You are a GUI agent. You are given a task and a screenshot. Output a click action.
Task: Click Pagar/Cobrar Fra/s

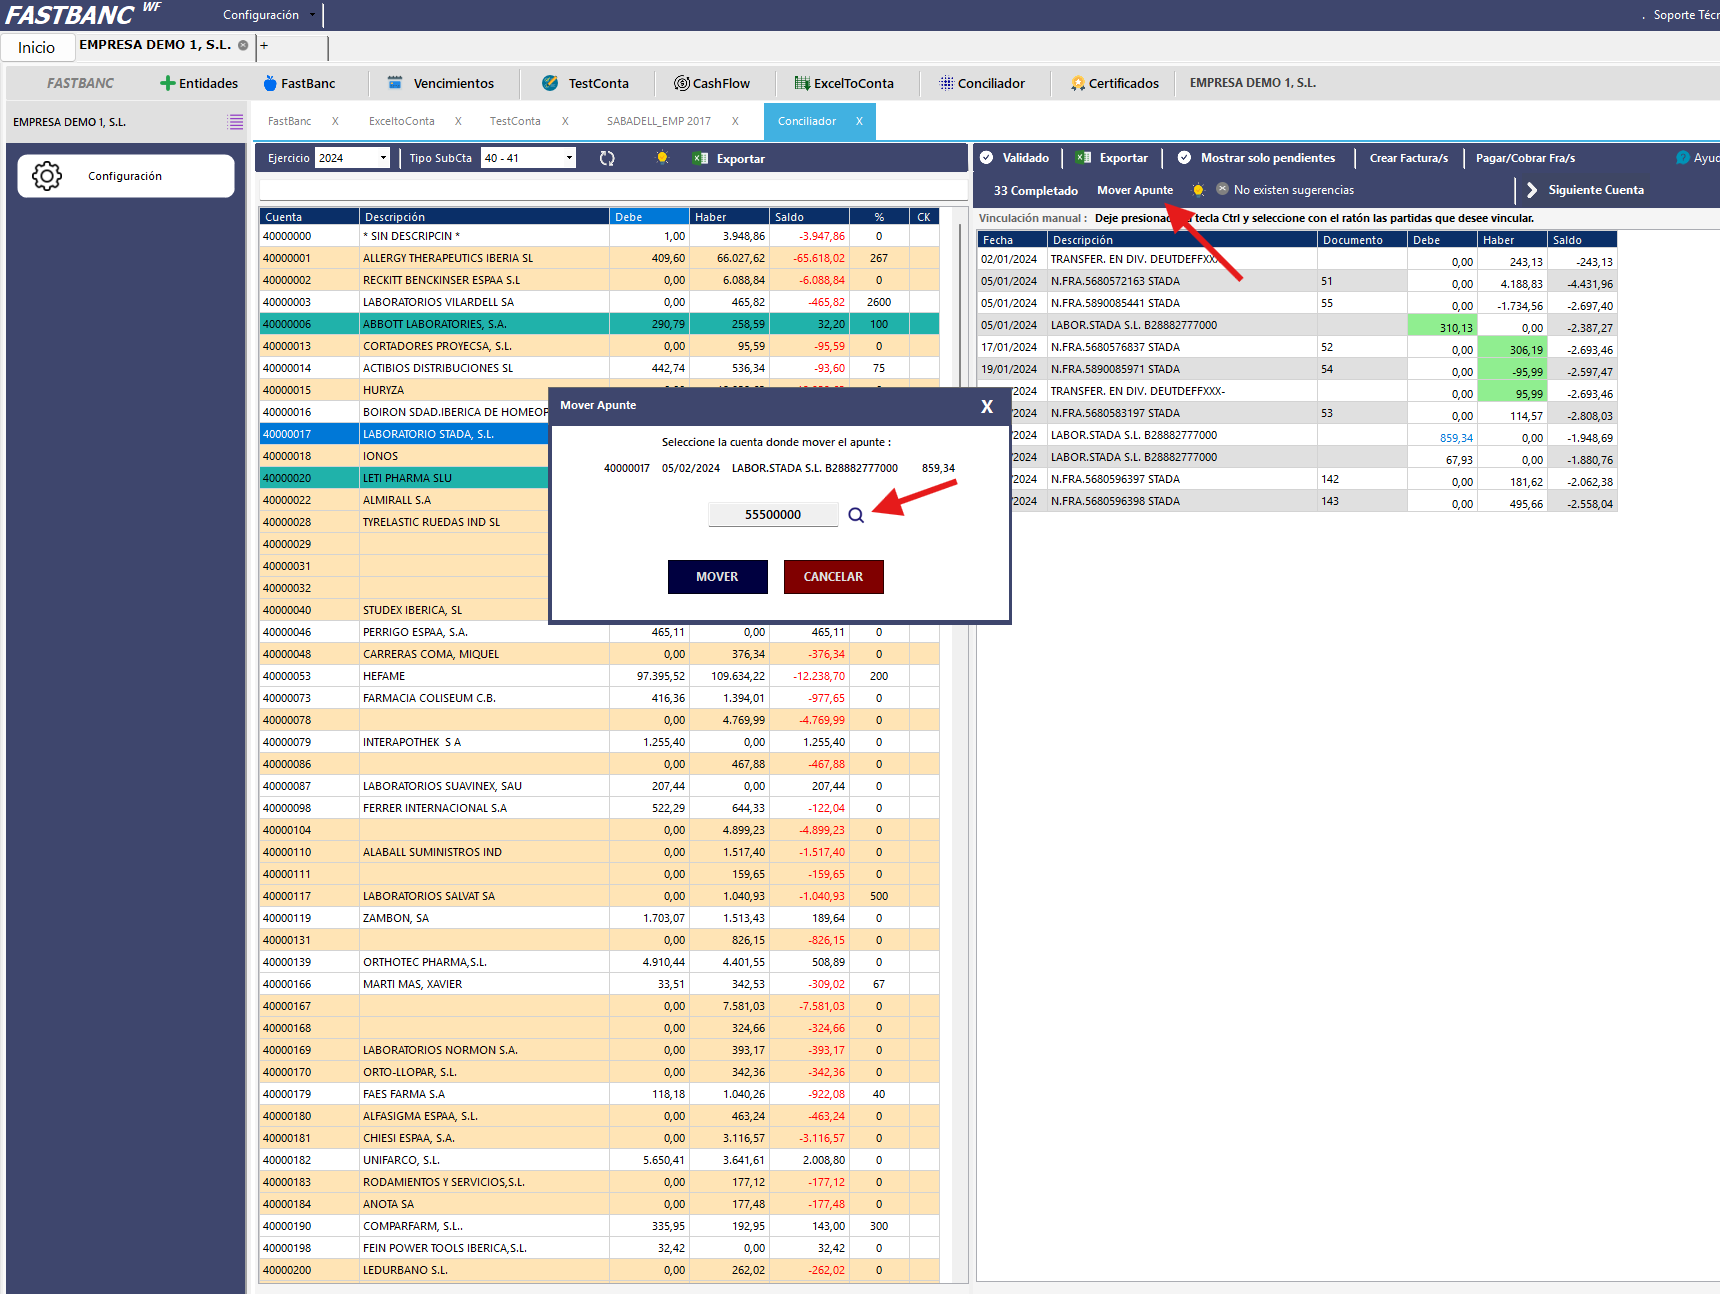pos(1526,158)
